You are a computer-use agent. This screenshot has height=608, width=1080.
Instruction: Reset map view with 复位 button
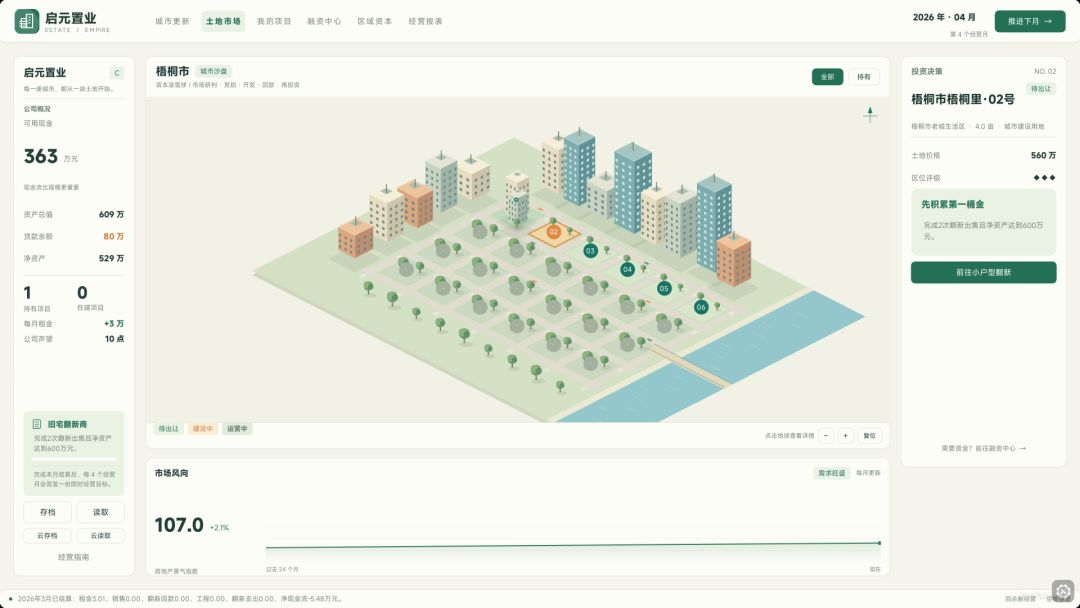click(x=870, y=435)
